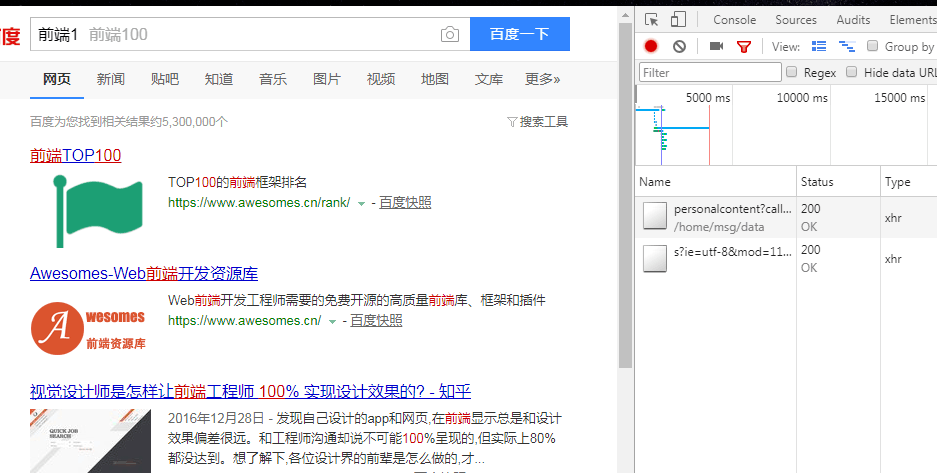The image size is (937, 473).
Task: Switch to the Audits tab
Action: tap(853, 20)
